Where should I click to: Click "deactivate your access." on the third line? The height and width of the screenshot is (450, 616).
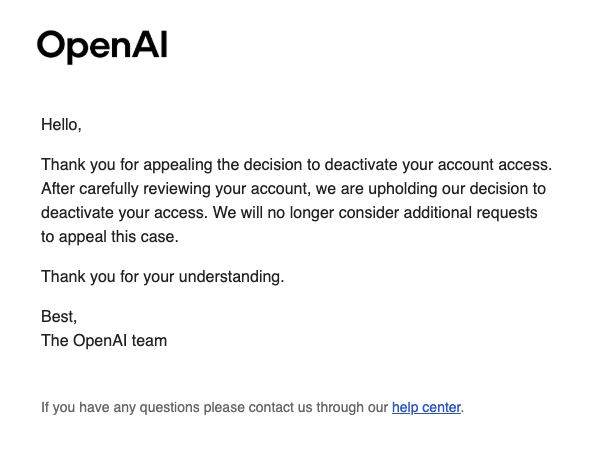point(124,213)
